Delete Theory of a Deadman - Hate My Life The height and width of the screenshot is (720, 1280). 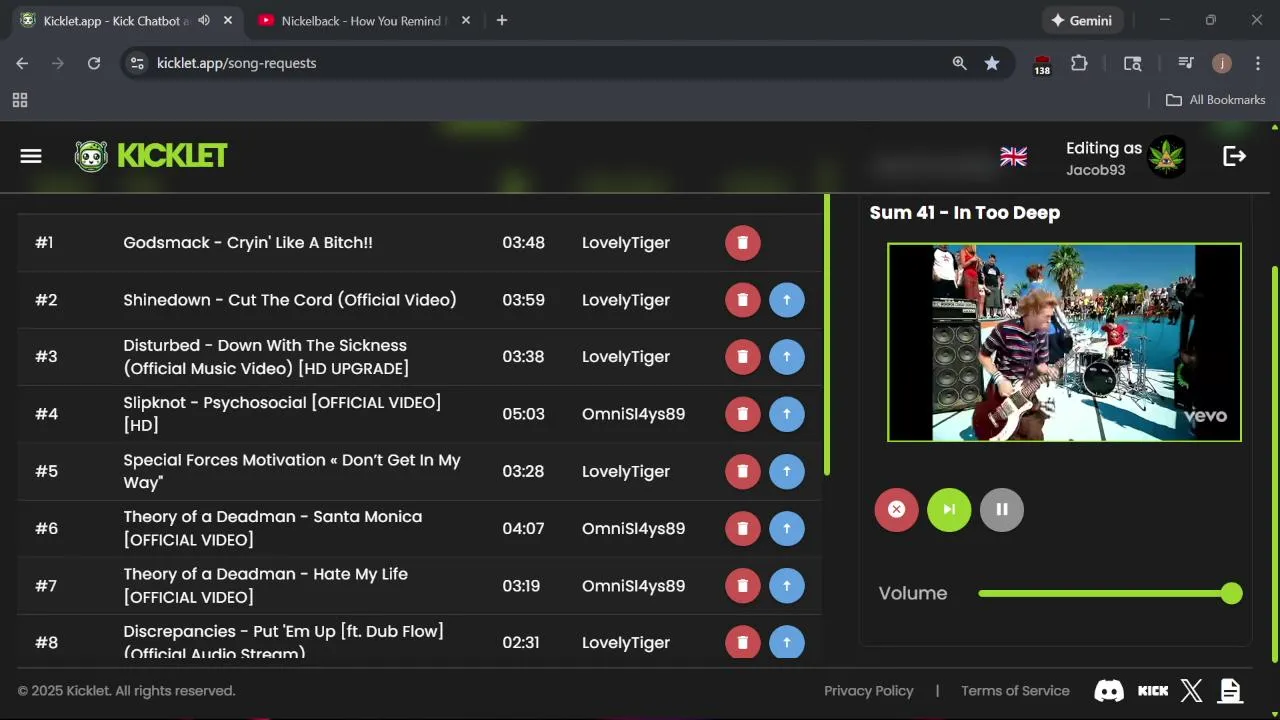pyautogui.click(x=742, y=586)
